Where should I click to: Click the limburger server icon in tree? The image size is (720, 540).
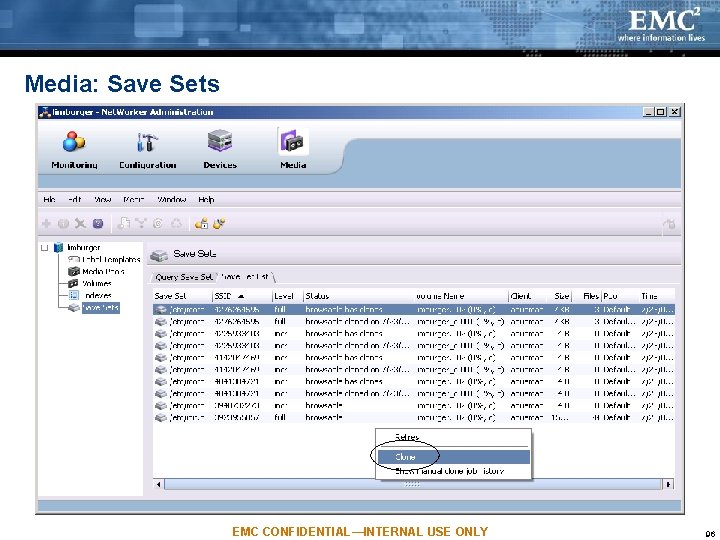(x=58, y=248)
